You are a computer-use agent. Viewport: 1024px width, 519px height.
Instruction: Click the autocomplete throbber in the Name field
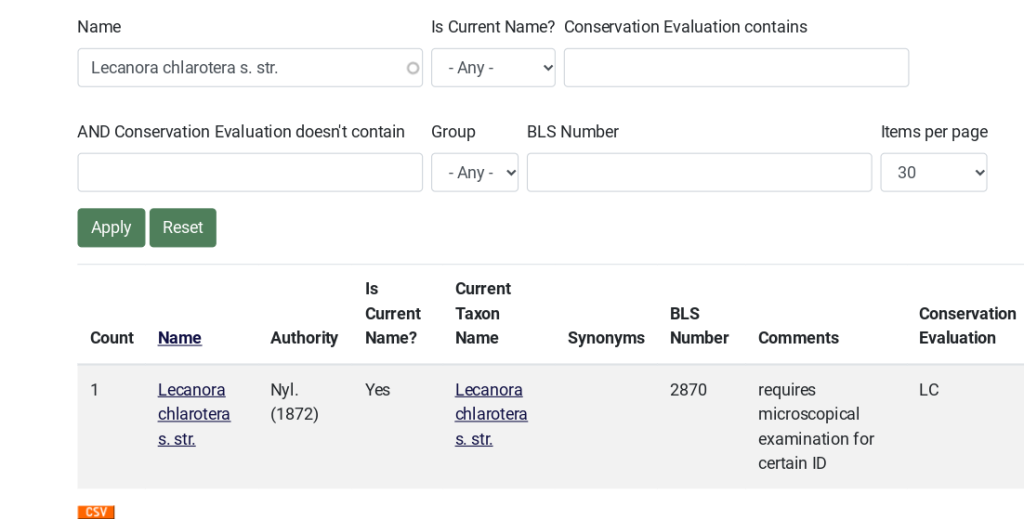pyautogui.click(x=413, y=68)
